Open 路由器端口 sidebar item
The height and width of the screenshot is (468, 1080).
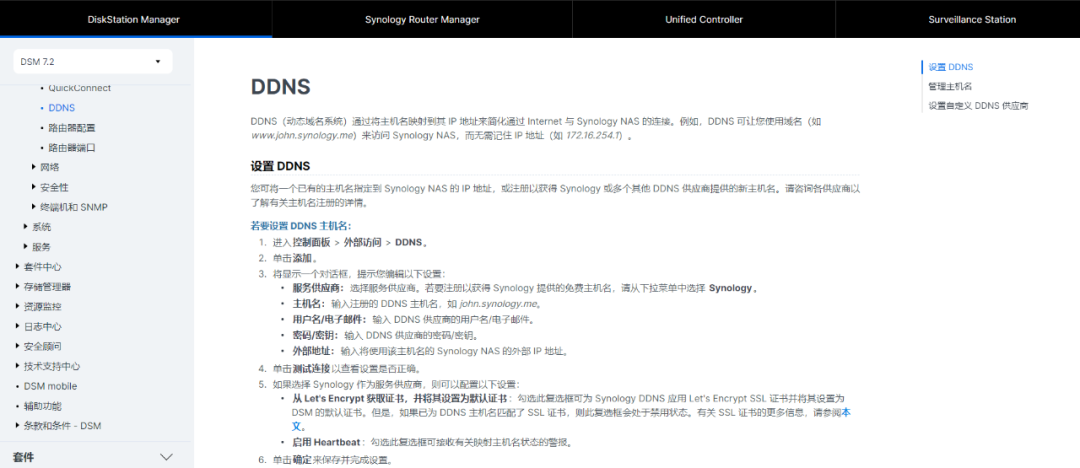72,148
